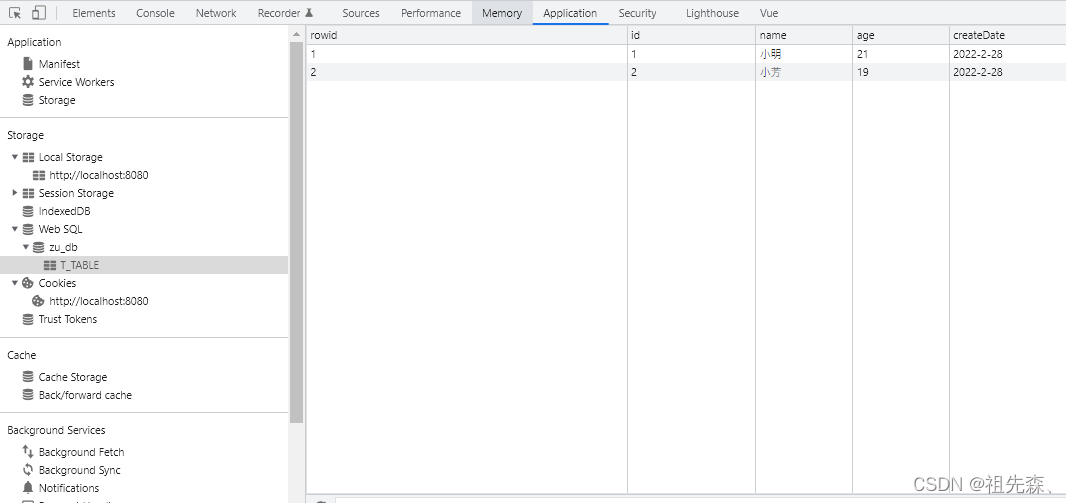Screen dimensions: 1066x503
Task: Collapse the Cookies tree node
Action: point(15,283)
